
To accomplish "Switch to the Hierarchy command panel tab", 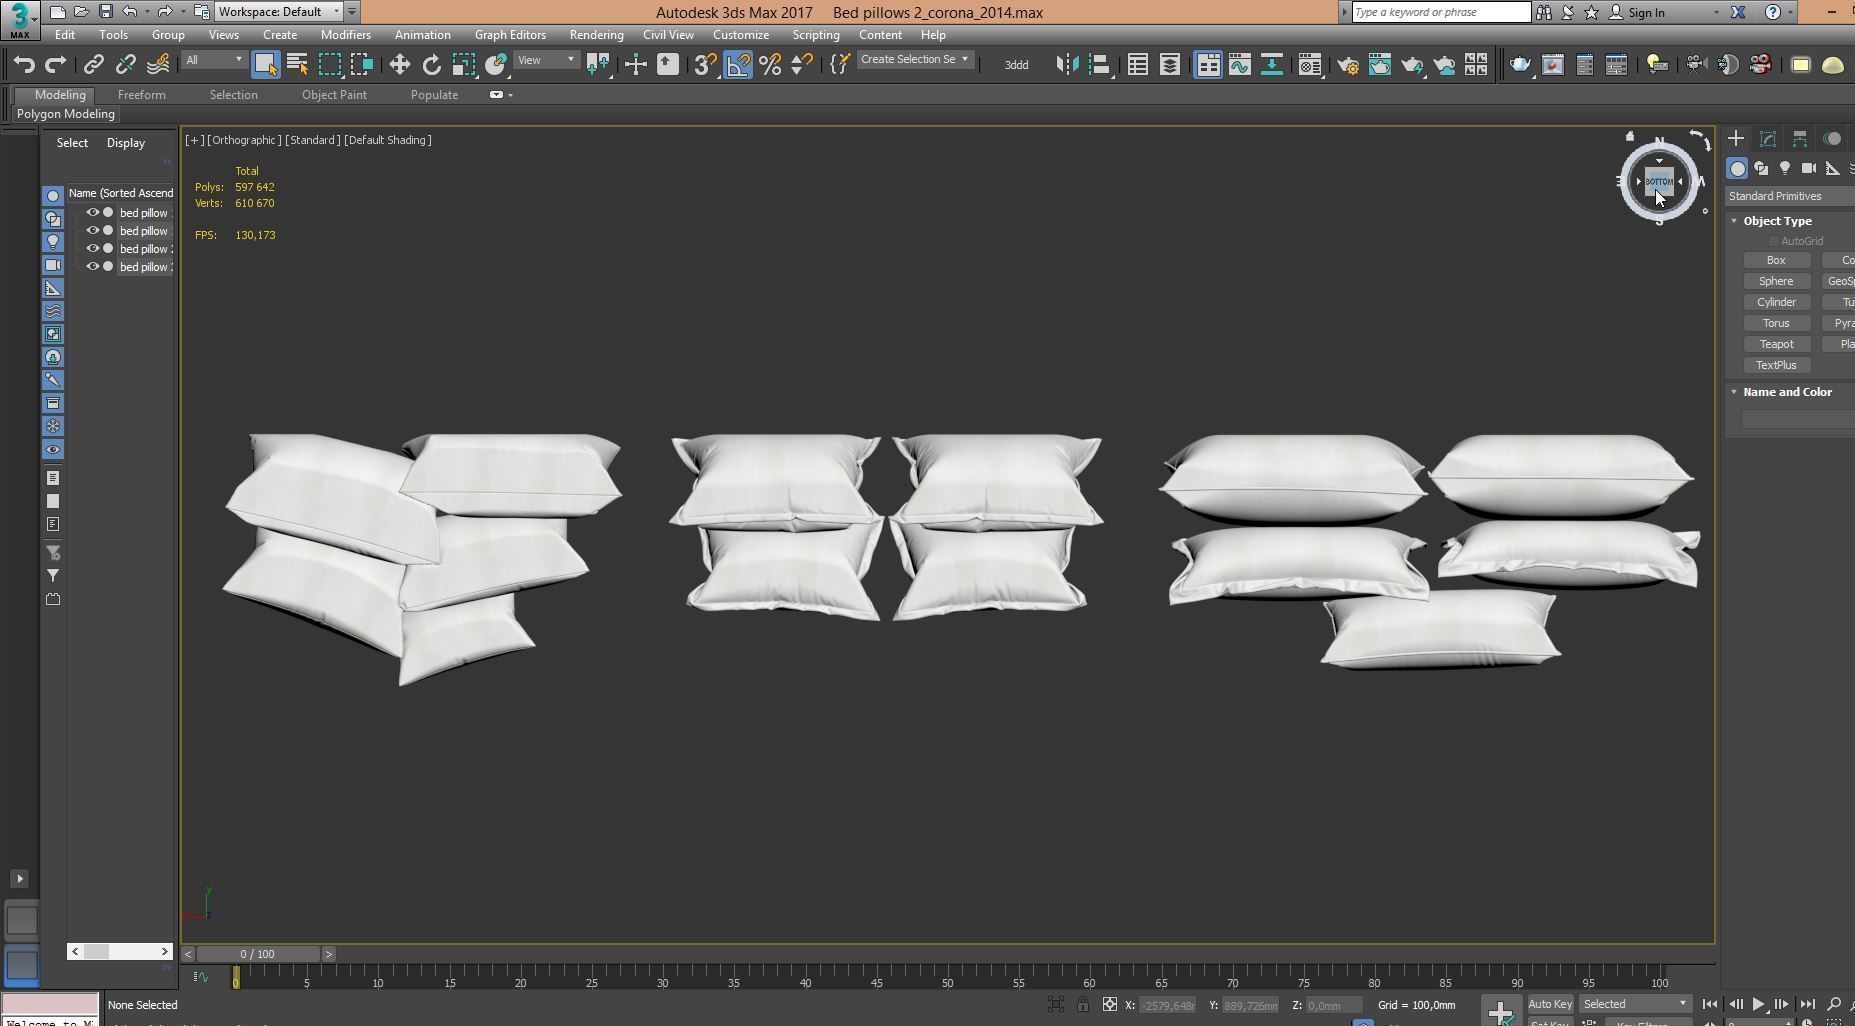I will coord(1800,139).
